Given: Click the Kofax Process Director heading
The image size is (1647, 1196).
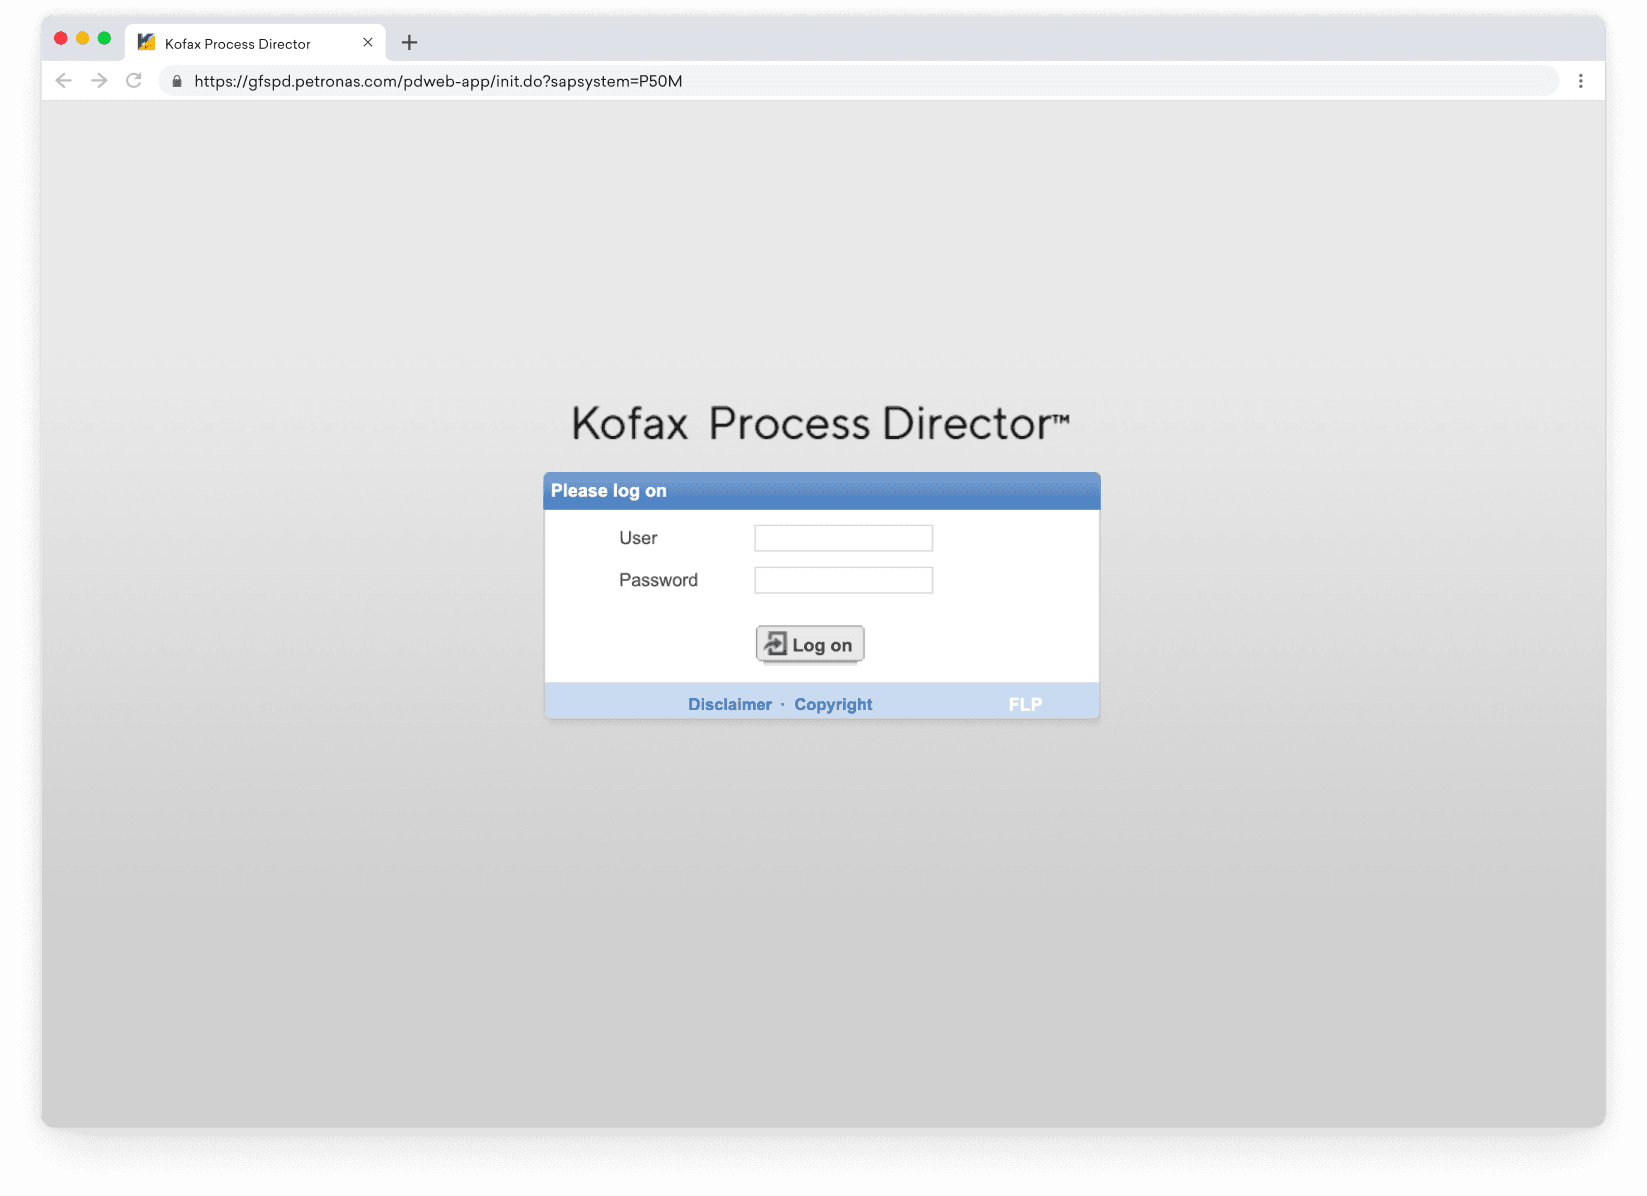Looking at the screenshot, I should (820, 424).
